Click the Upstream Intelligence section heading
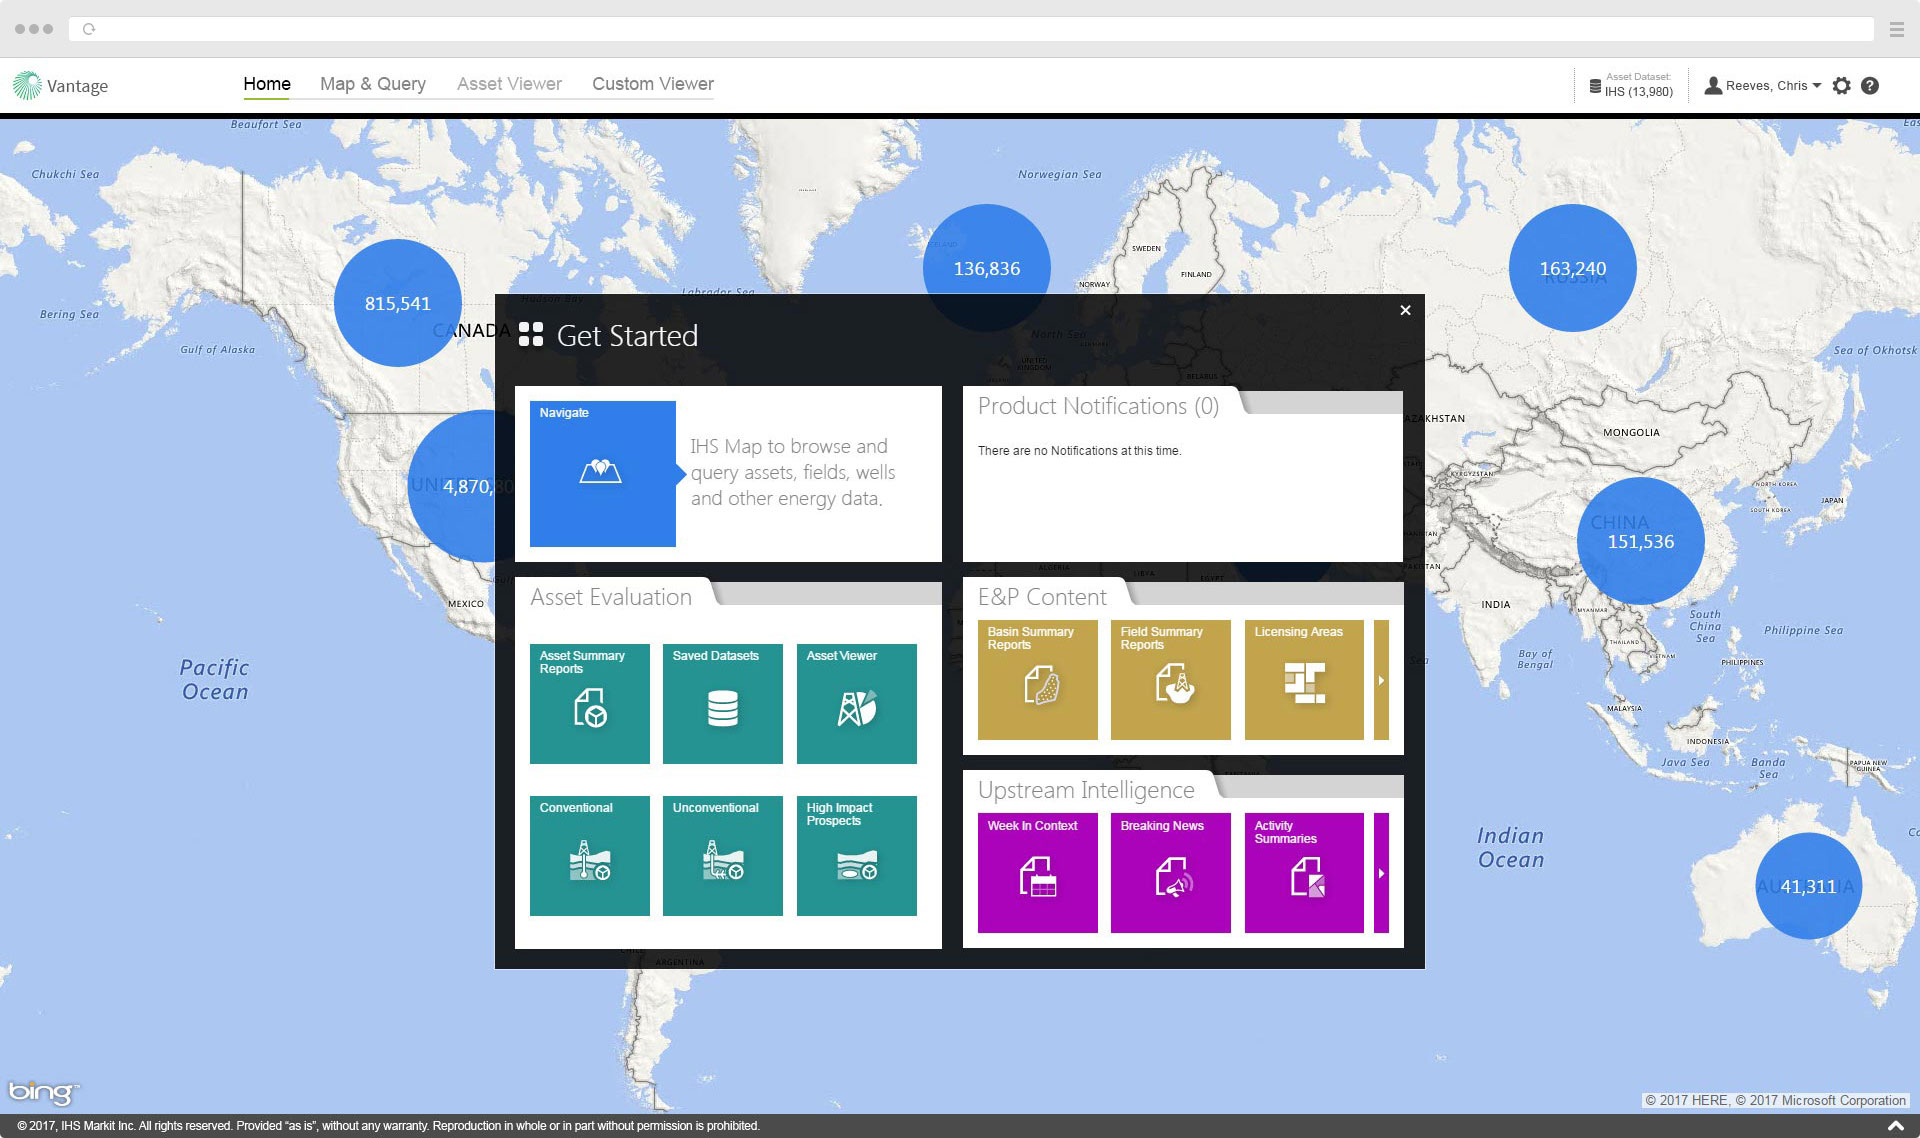 coord(1086,790)
